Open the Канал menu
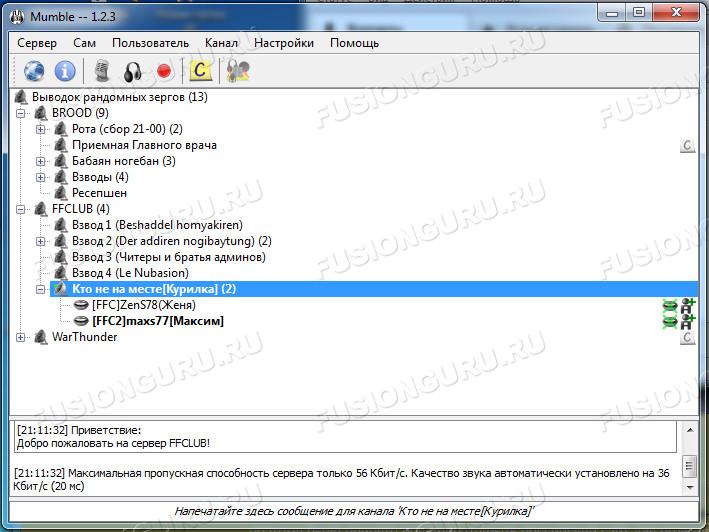This screenshot has height=532, width=709. (x=221, y=43)
